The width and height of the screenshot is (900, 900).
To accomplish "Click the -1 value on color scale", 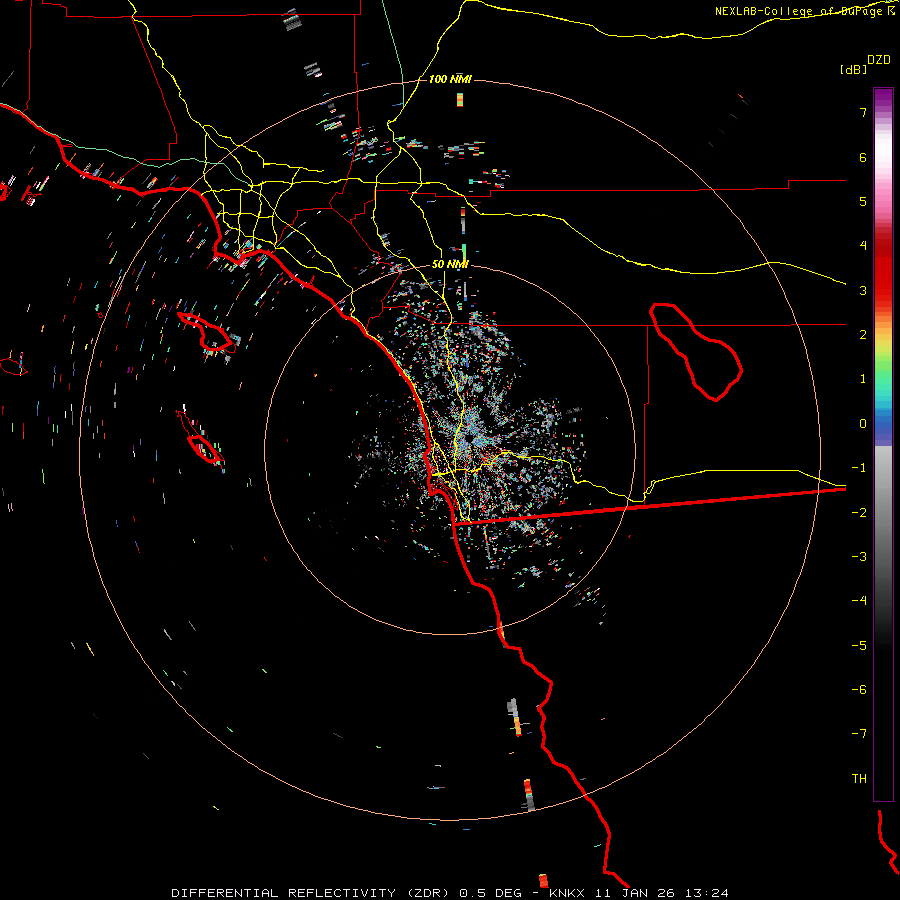I will pos(859,468).
